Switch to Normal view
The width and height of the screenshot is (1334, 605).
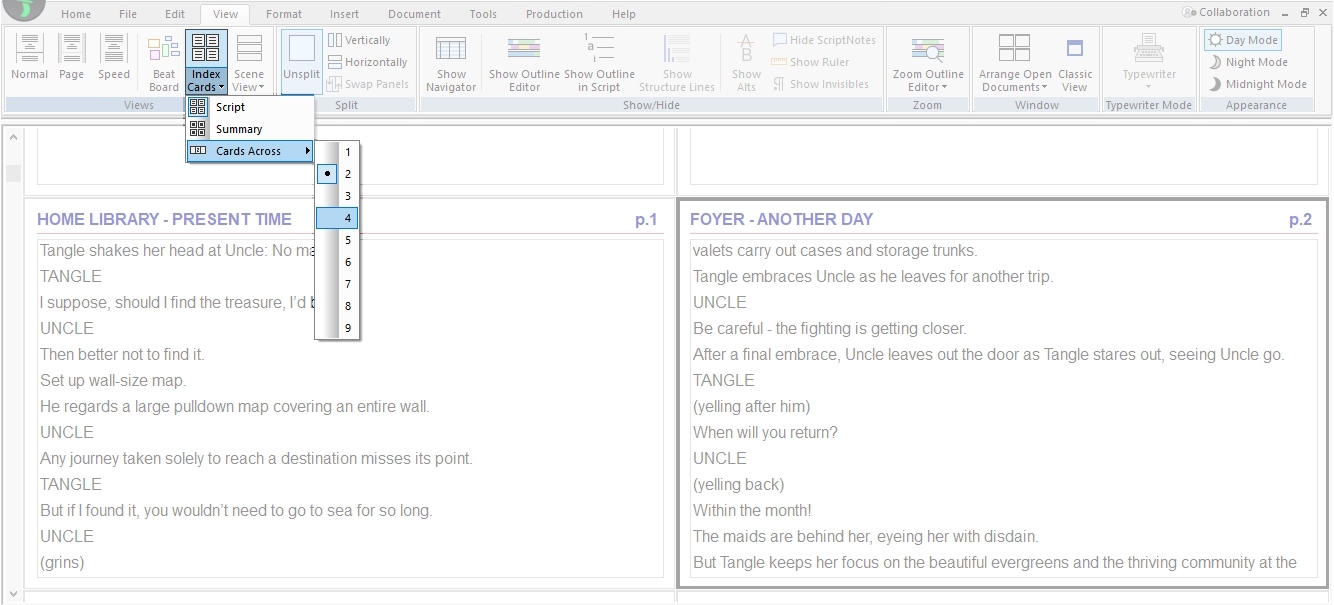29,60
